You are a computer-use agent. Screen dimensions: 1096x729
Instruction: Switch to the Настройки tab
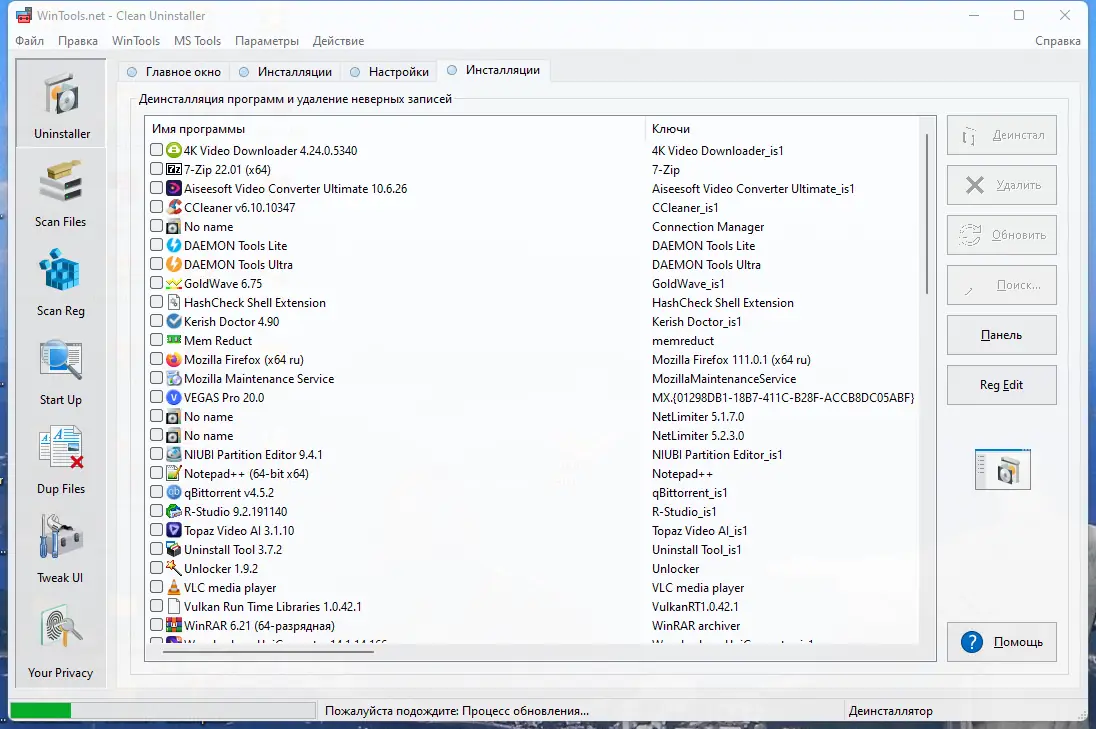click(390, 71)
